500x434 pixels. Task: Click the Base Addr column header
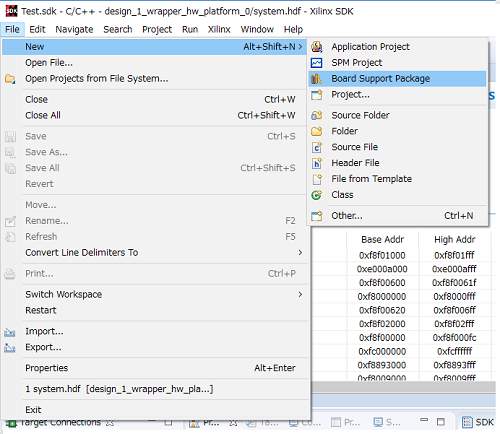(x=382, y=240)
